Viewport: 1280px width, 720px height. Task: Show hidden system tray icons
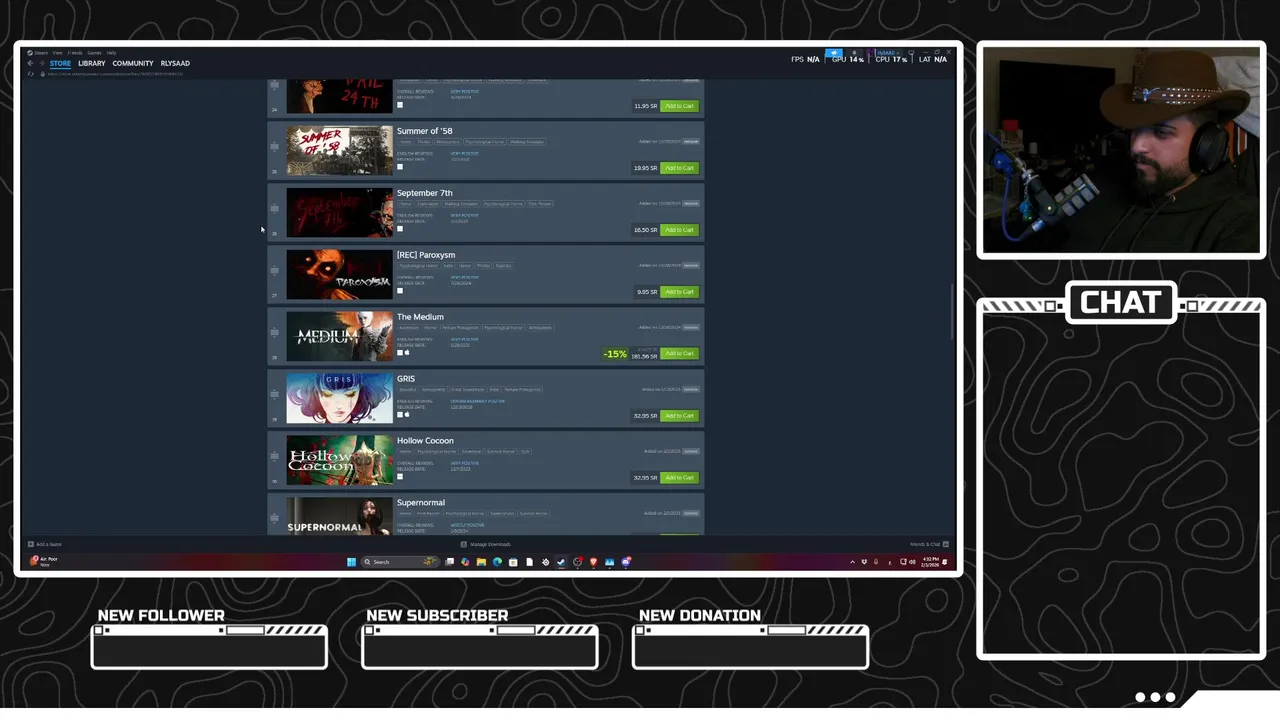pos(852,562)
